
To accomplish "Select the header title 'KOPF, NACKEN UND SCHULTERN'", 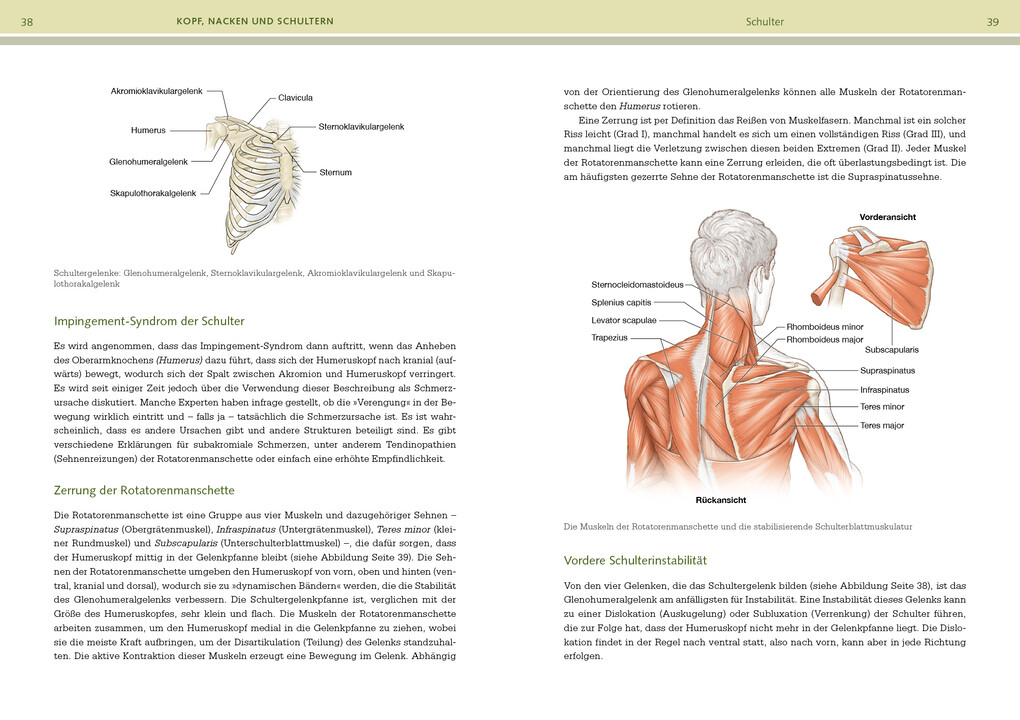I will (255, 21).
